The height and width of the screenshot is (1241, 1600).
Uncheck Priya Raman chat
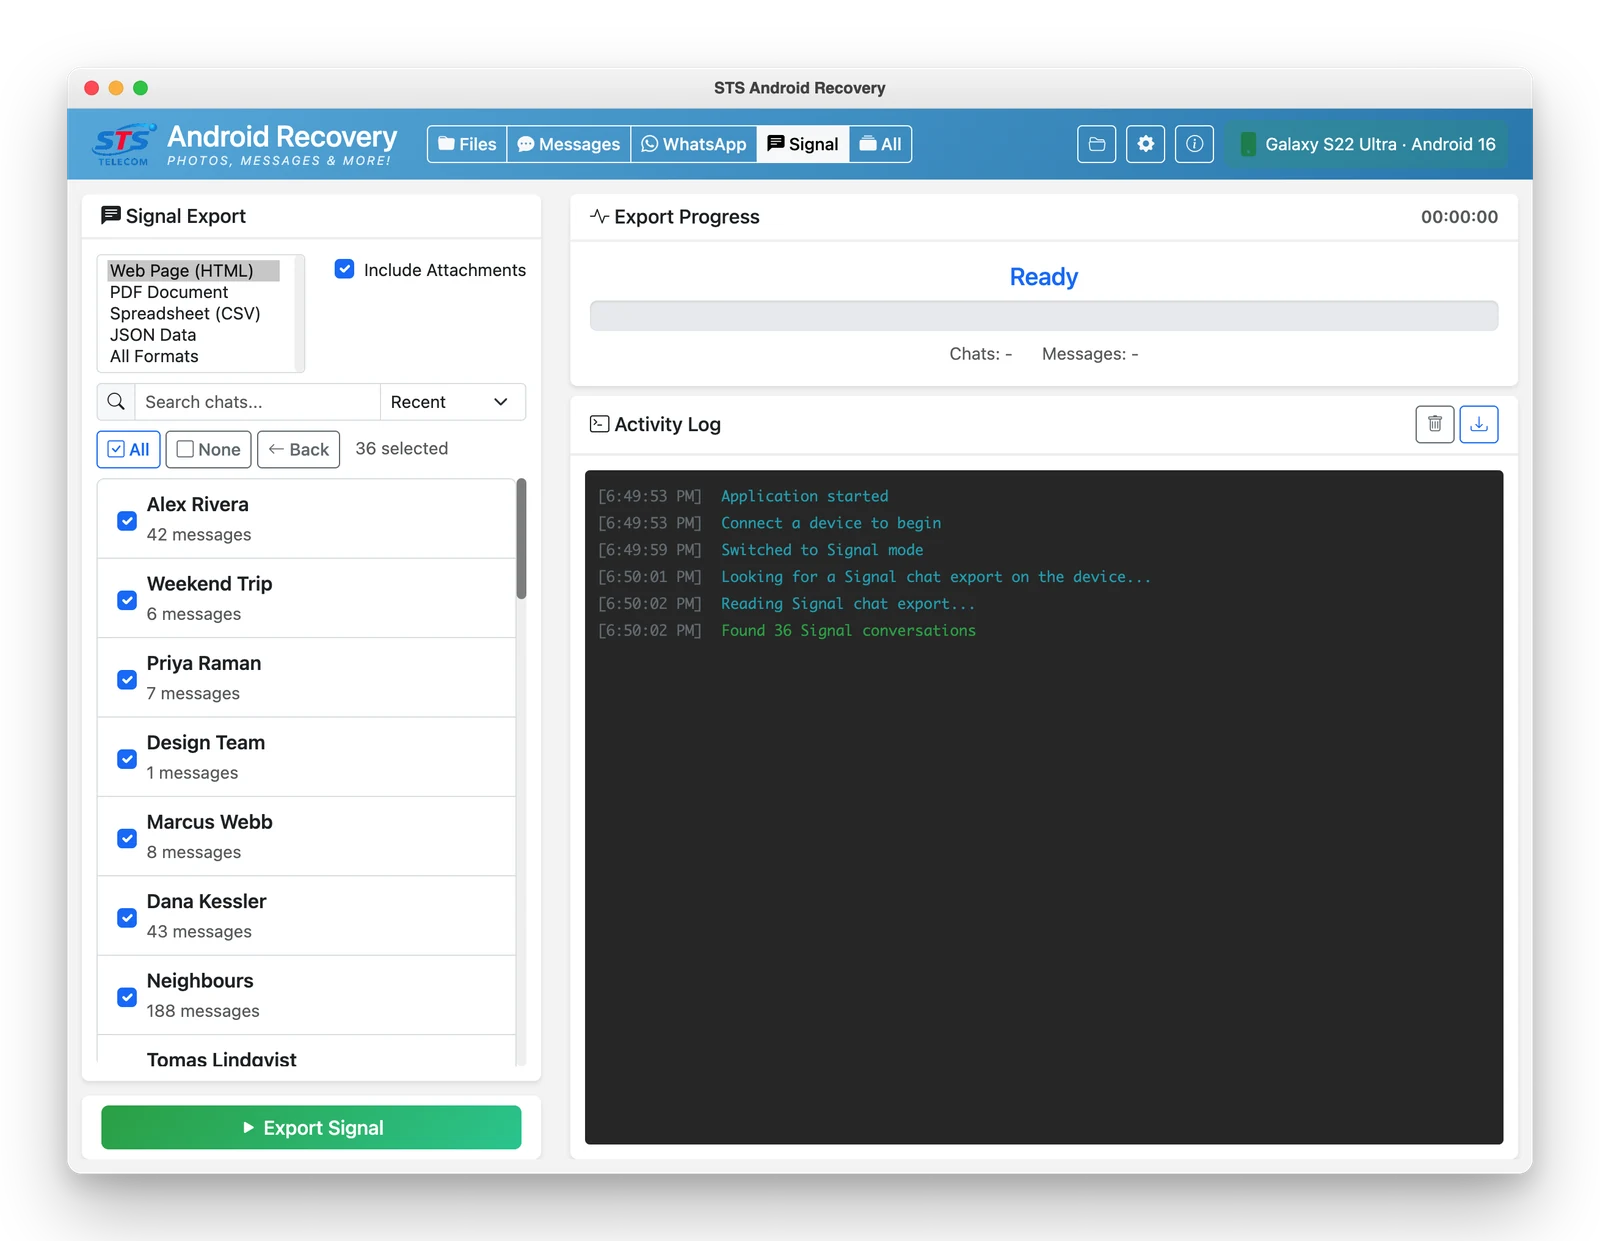click(x=127, y=679)
